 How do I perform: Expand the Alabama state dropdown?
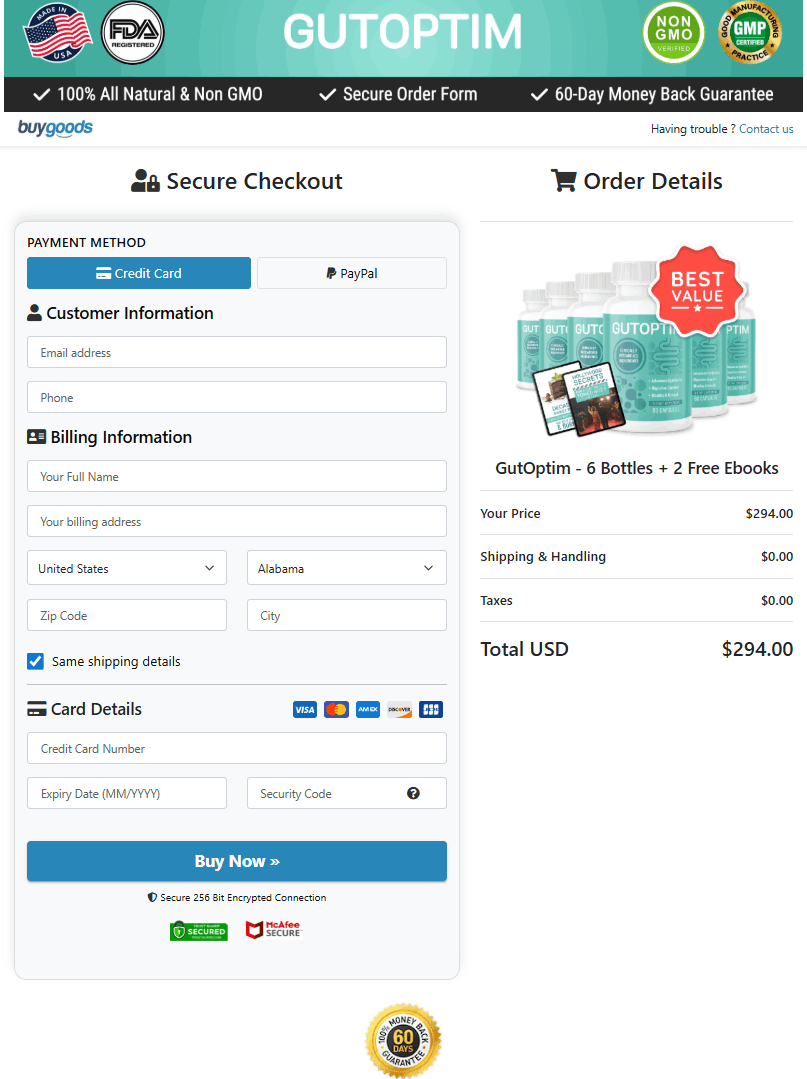tap(346, 568)
